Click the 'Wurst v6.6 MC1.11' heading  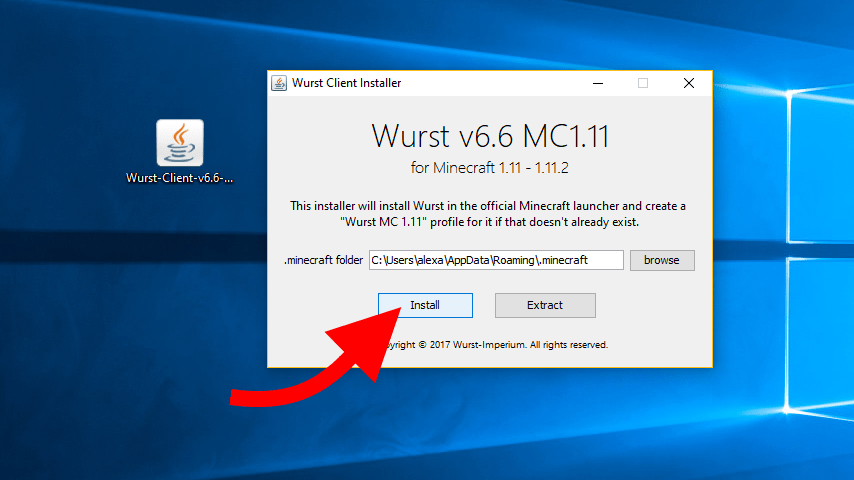(490, 136)
